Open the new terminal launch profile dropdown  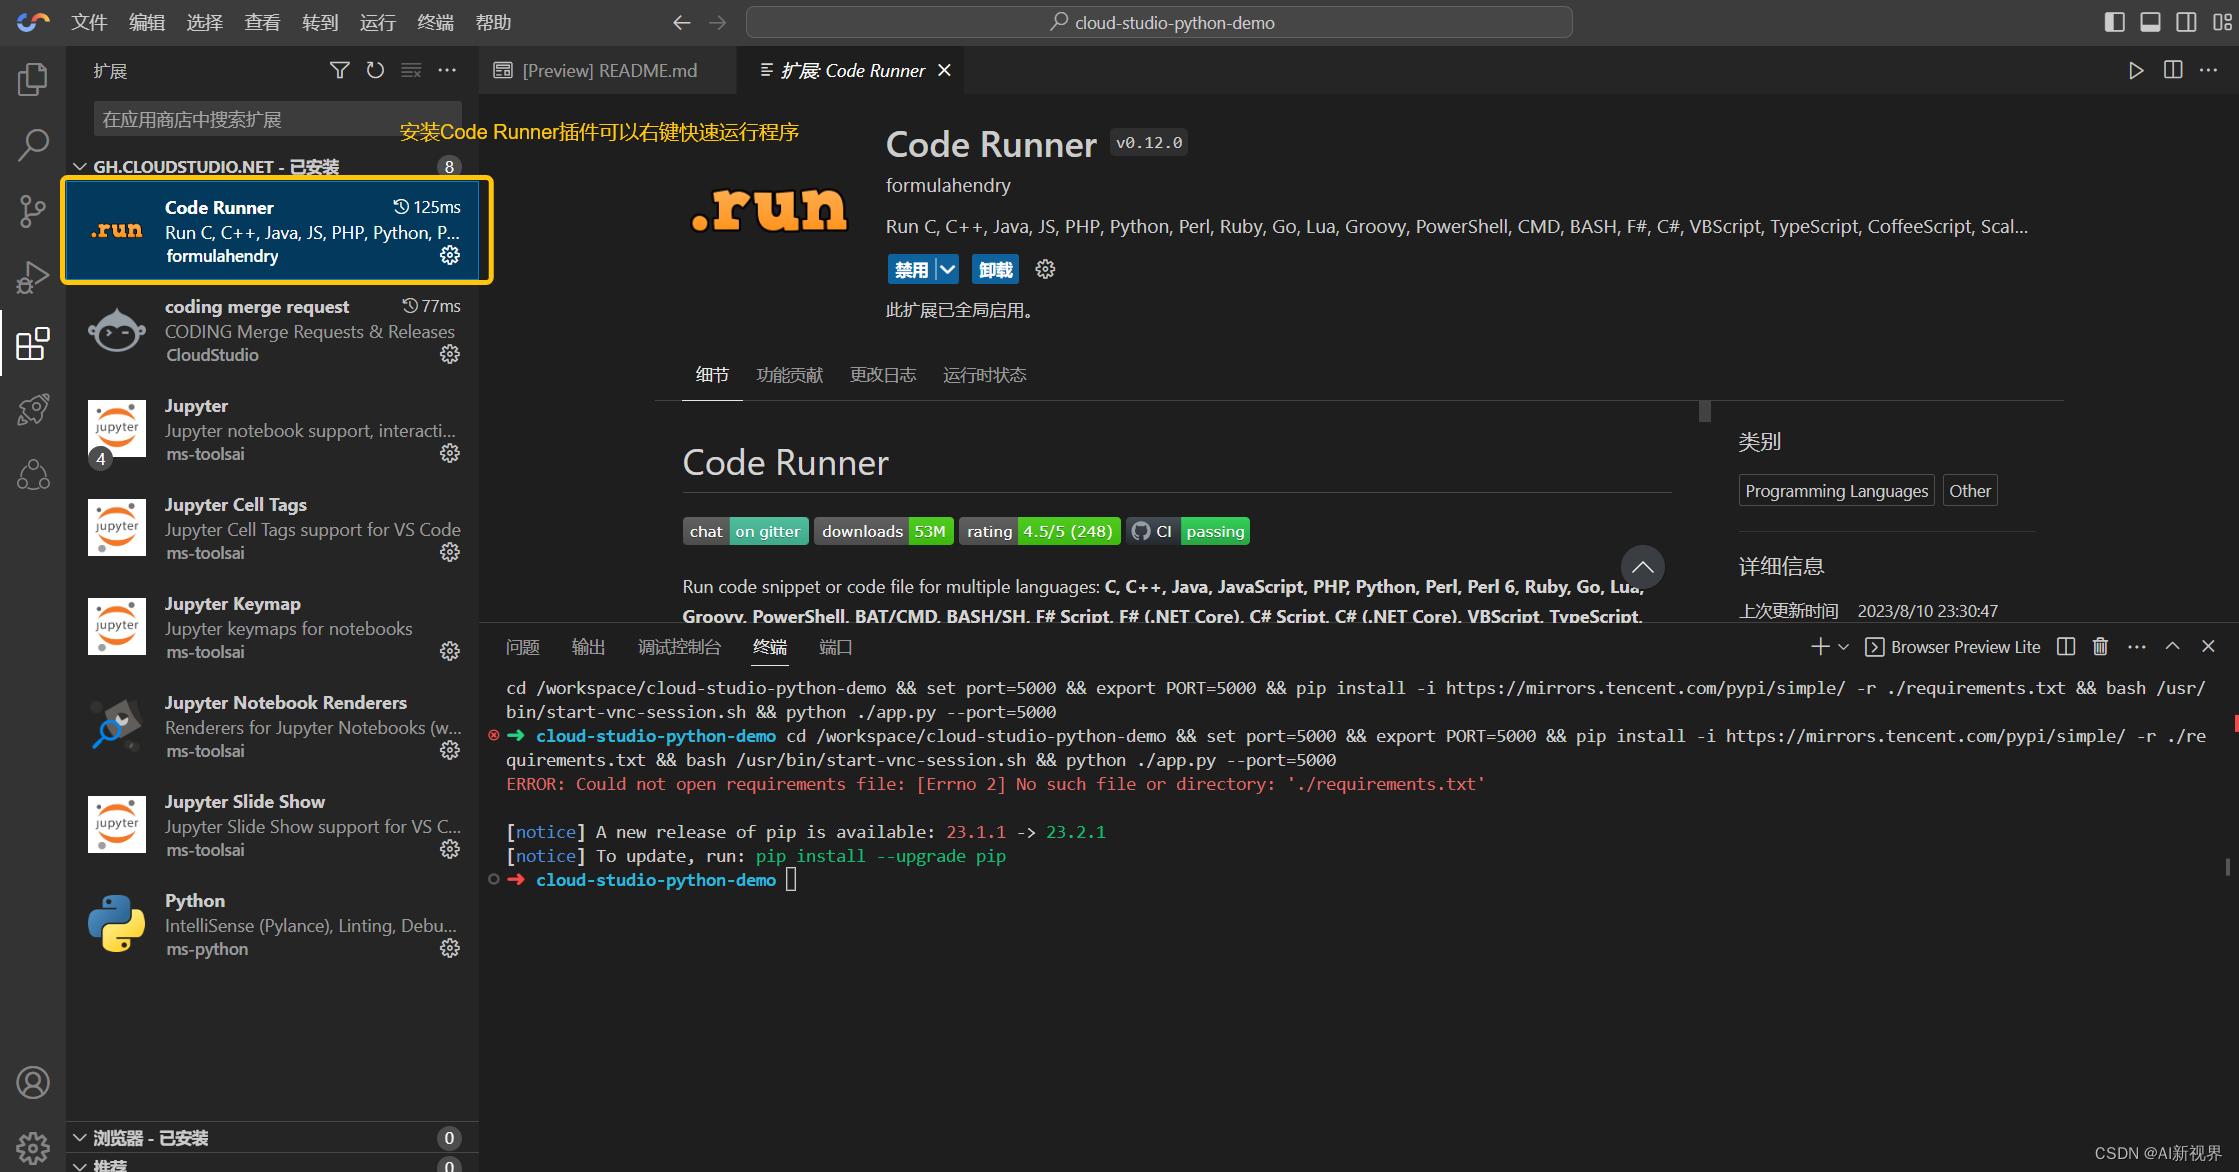point(1843,647)
